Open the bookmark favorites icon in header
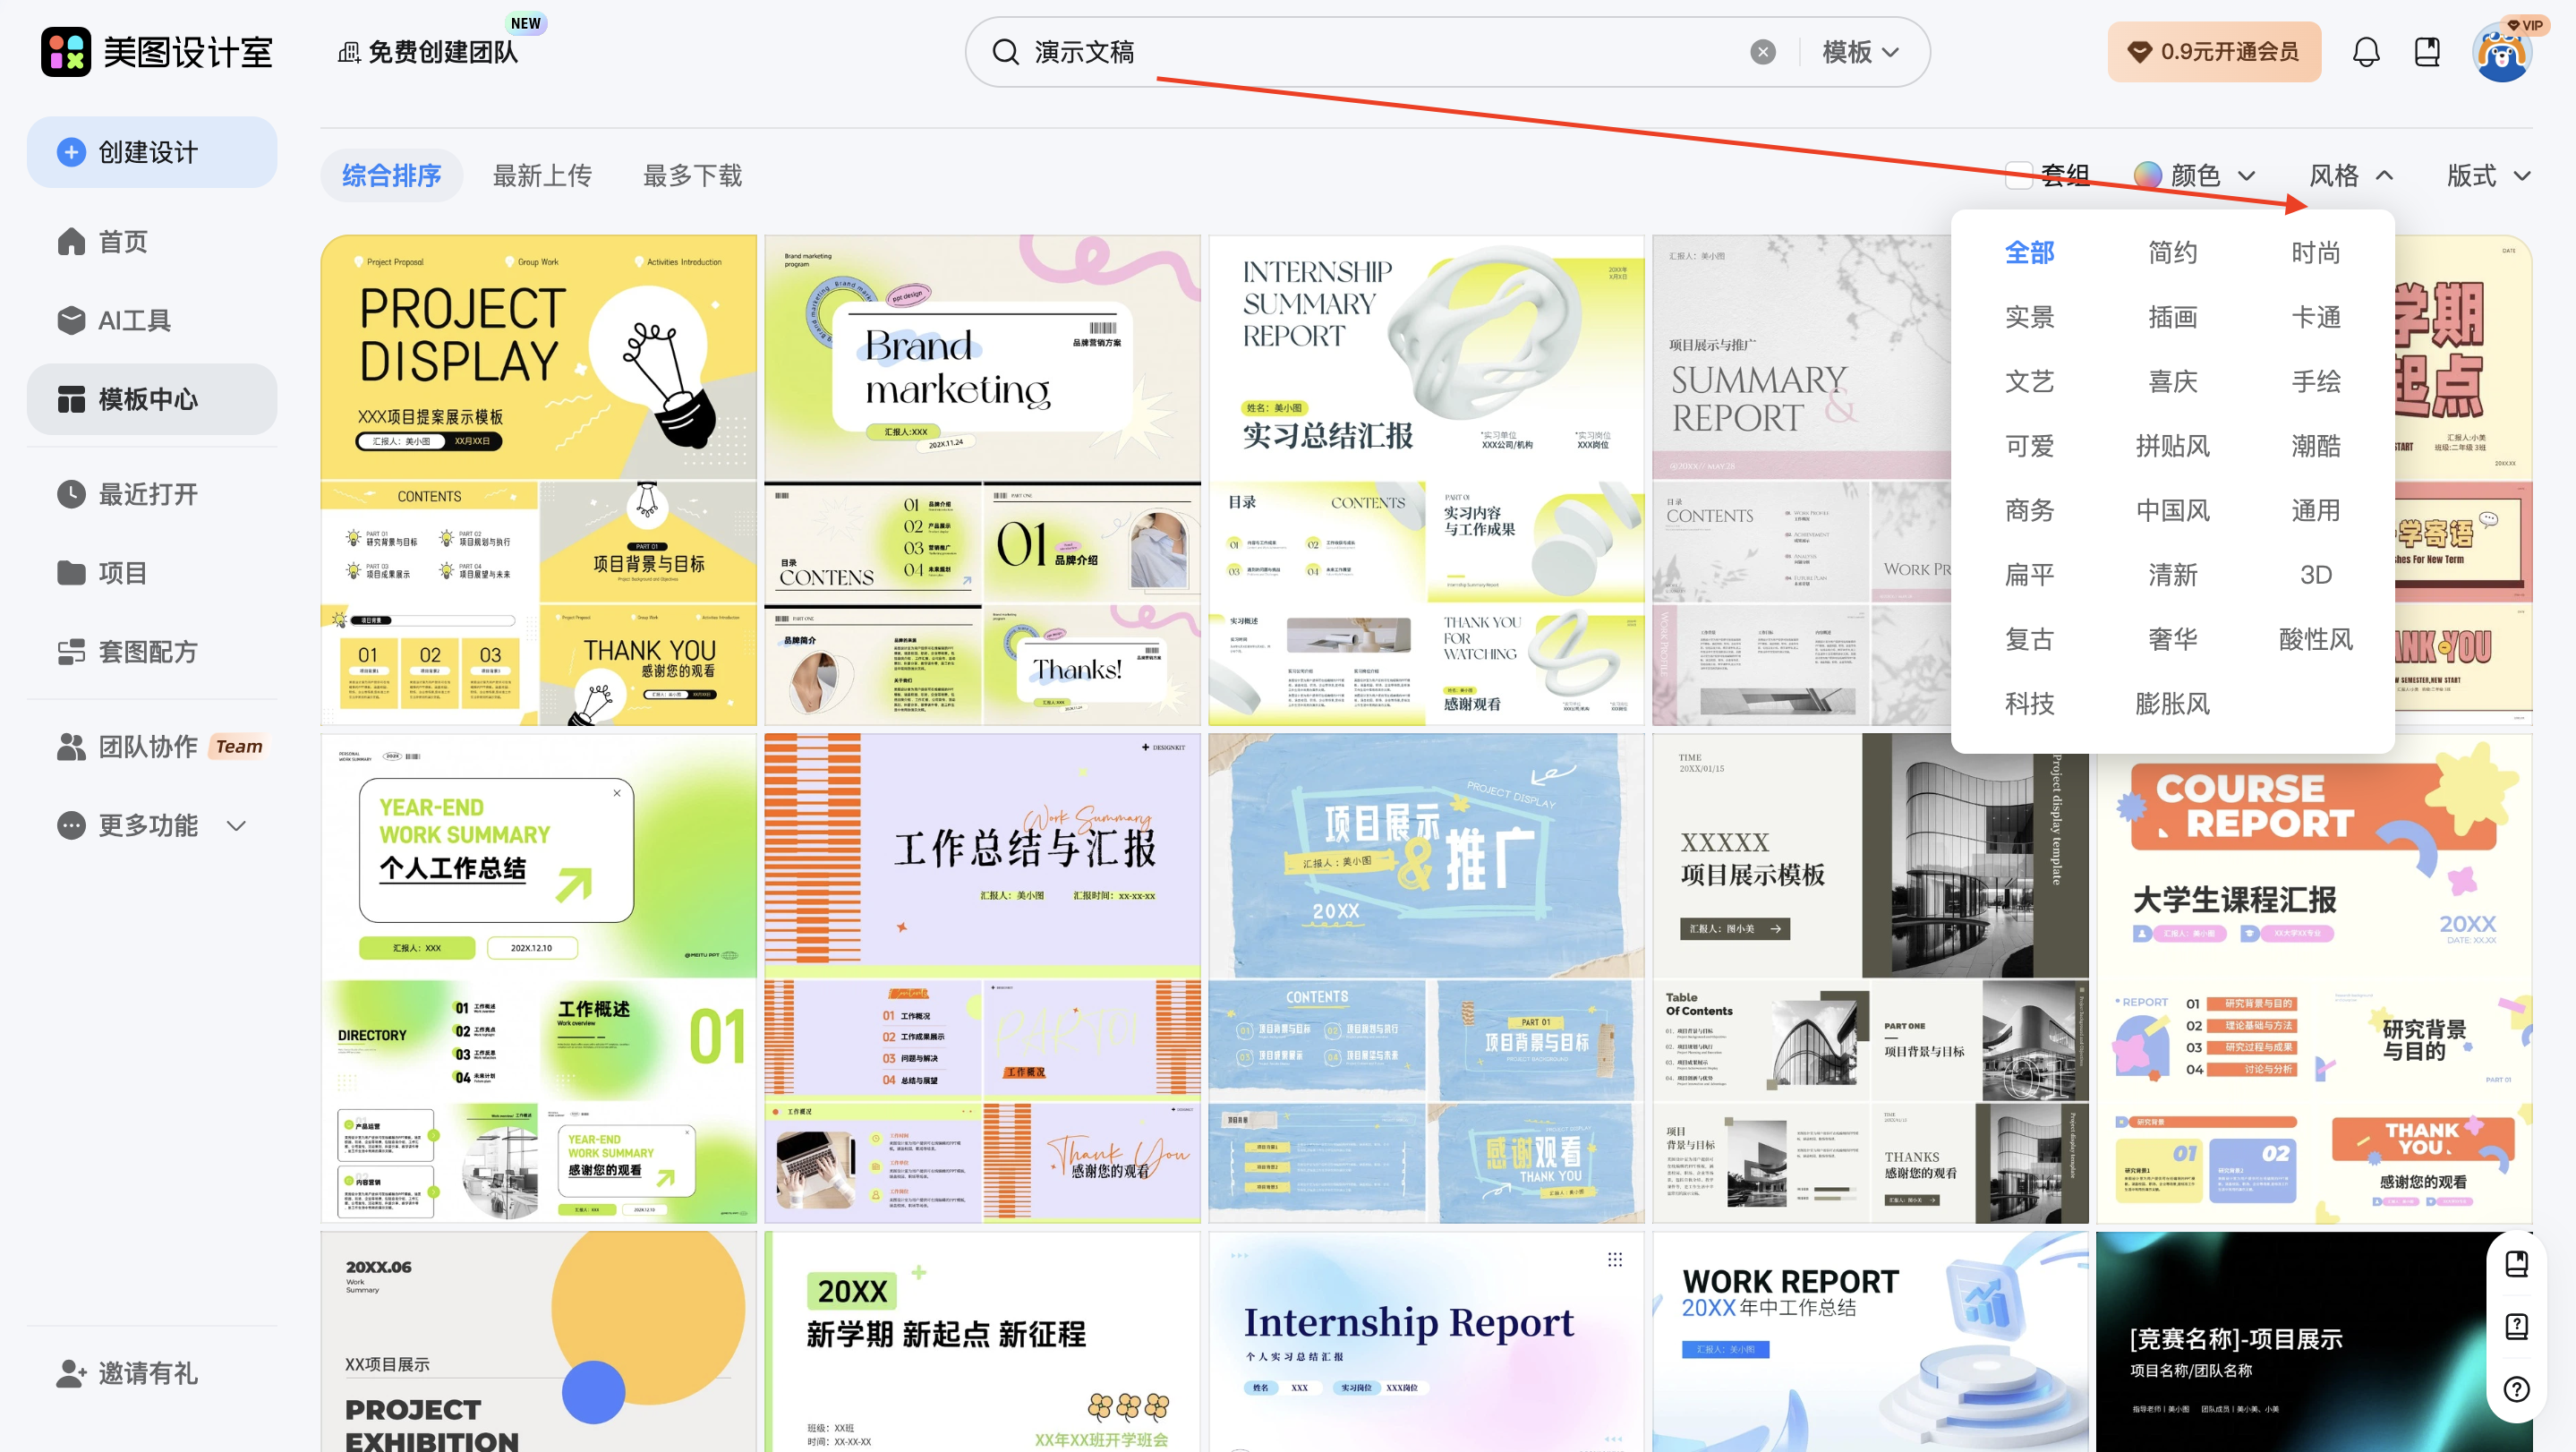Viewport: 2576px width, 1452px height. tap(2427, 52)
